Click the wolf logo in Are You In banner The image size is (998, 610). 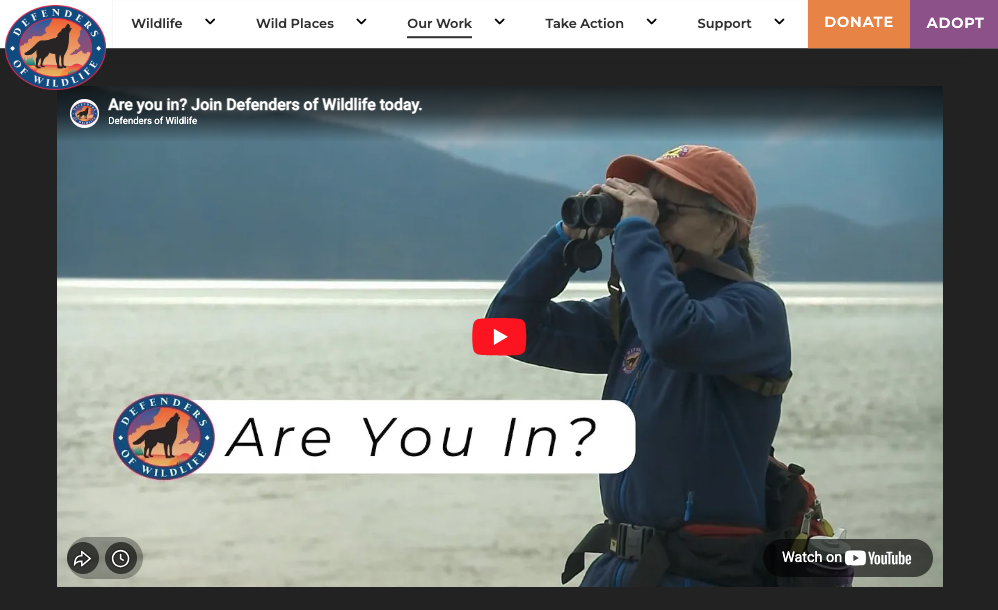coord(164,437)
